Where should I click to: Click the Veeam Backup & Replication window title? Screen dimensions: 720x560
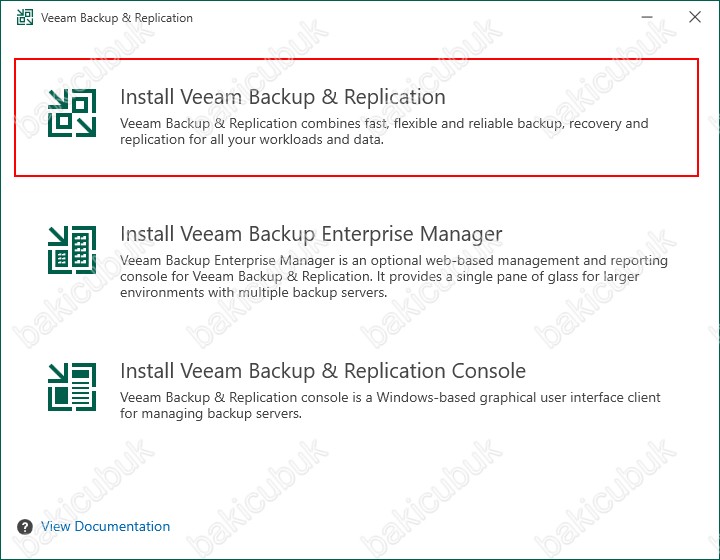point(117,18)
